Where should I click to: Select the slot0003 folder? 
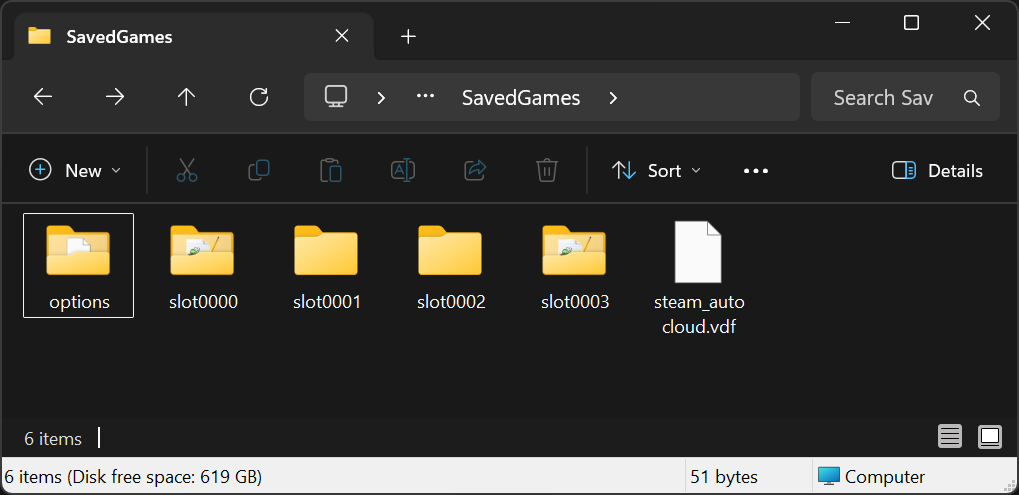(x=575, y=266)
